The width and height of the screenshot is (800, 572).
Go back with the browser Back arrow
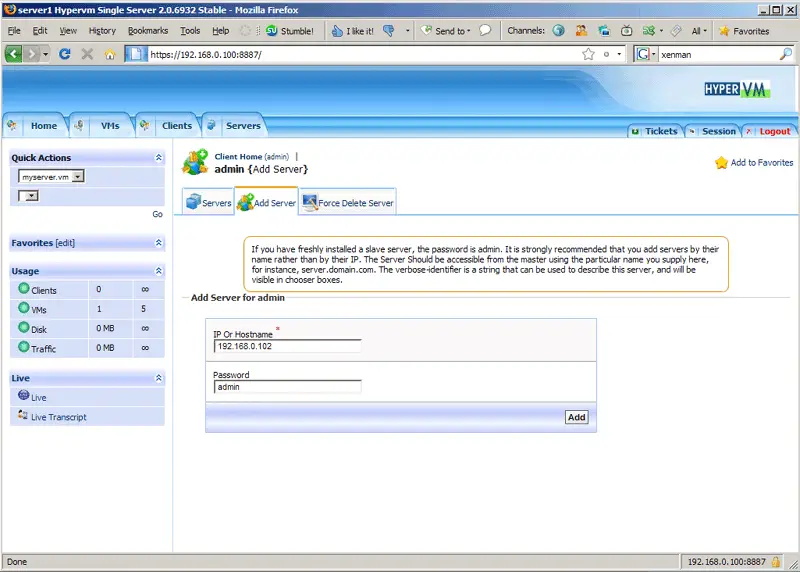pos(14,54)
